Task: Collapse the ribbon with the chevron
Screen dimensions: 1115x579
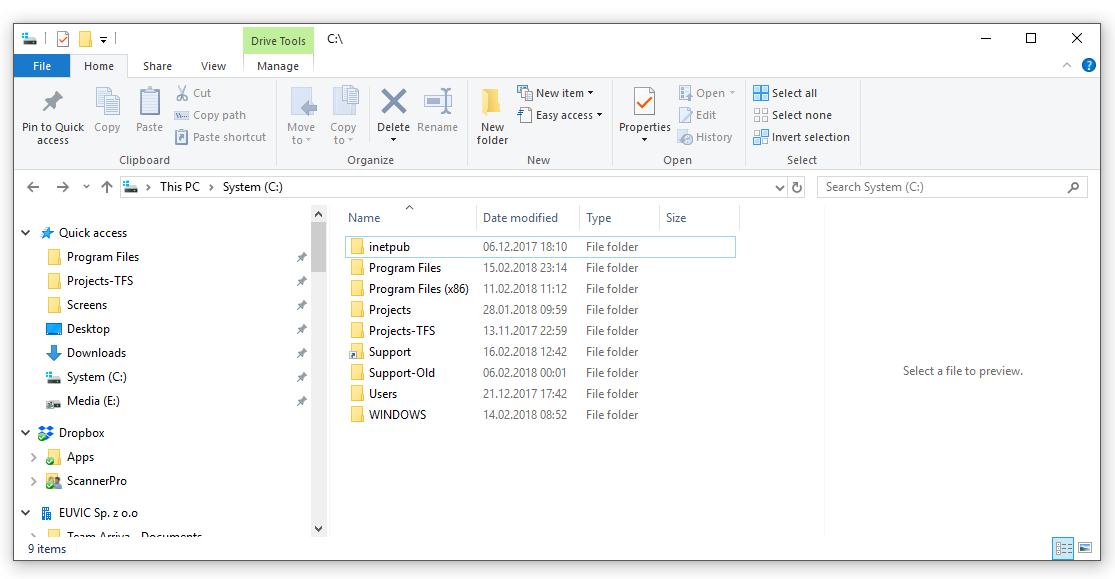Action: pyautogui.click(x=1067, y=65)
